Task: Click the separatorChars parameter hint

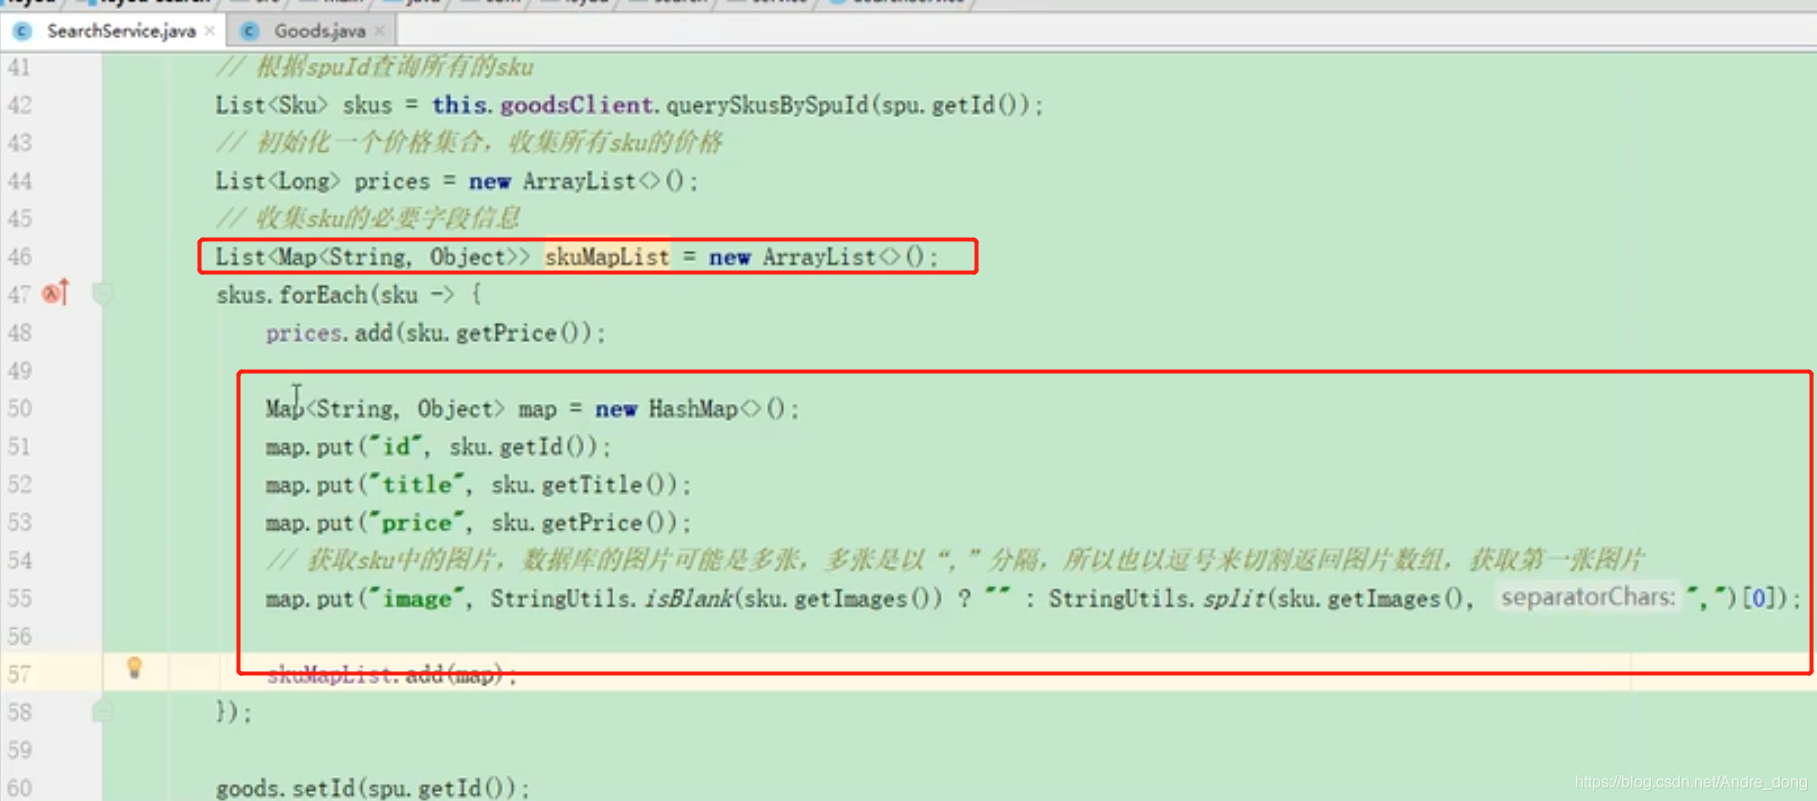Action: [x=1588, y=598]
